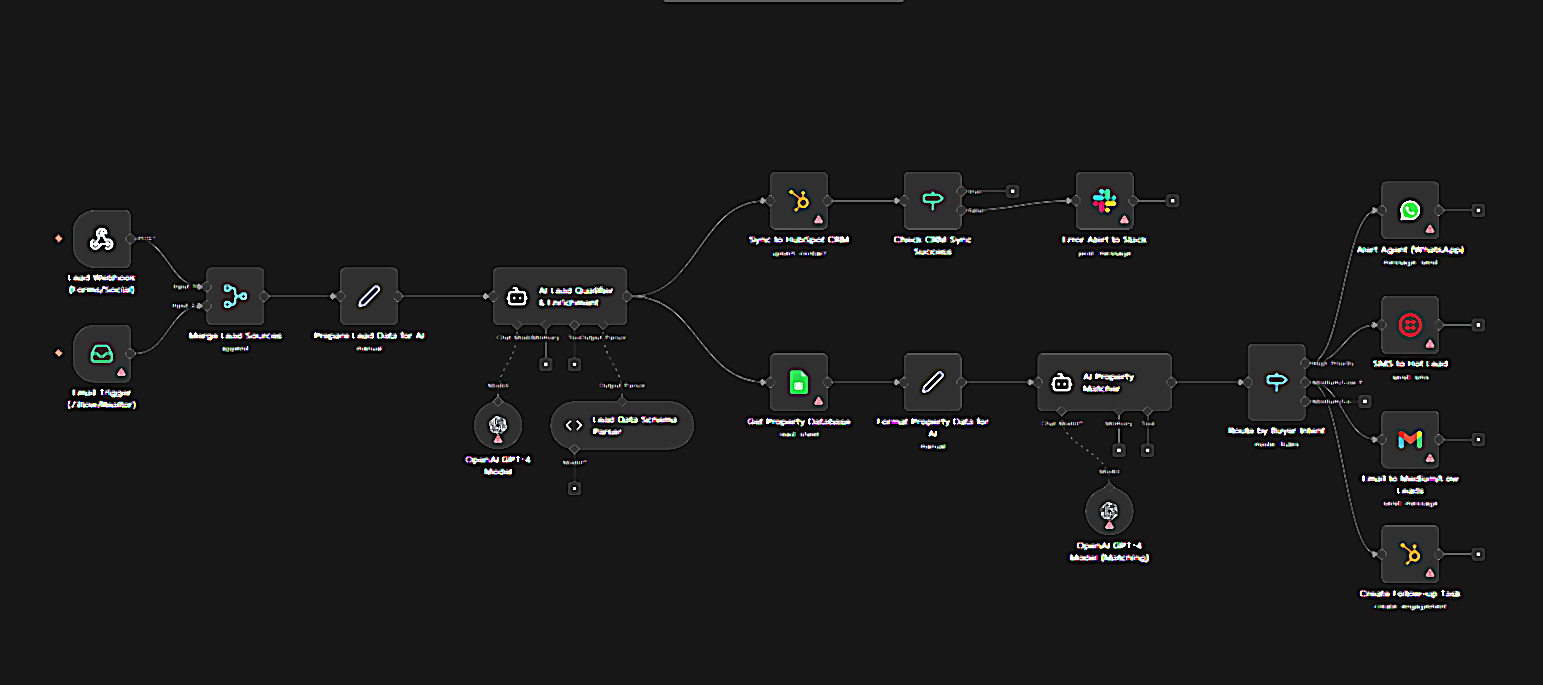Screen dimensions: 1543x685
Task: Click the Merge Lead Sources node icon
Action: [234, 296]
